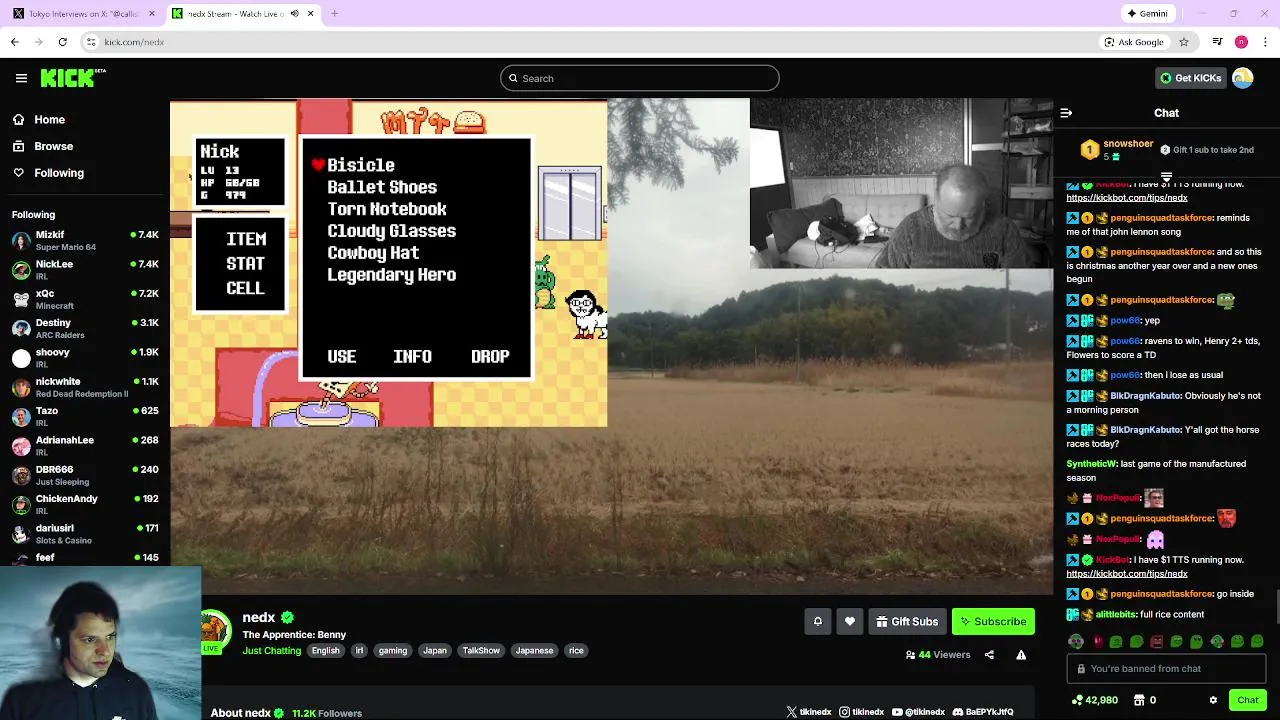Click the banned chat input field
This screenshot has width=1280, height=720.
[x=1166, y=669]
